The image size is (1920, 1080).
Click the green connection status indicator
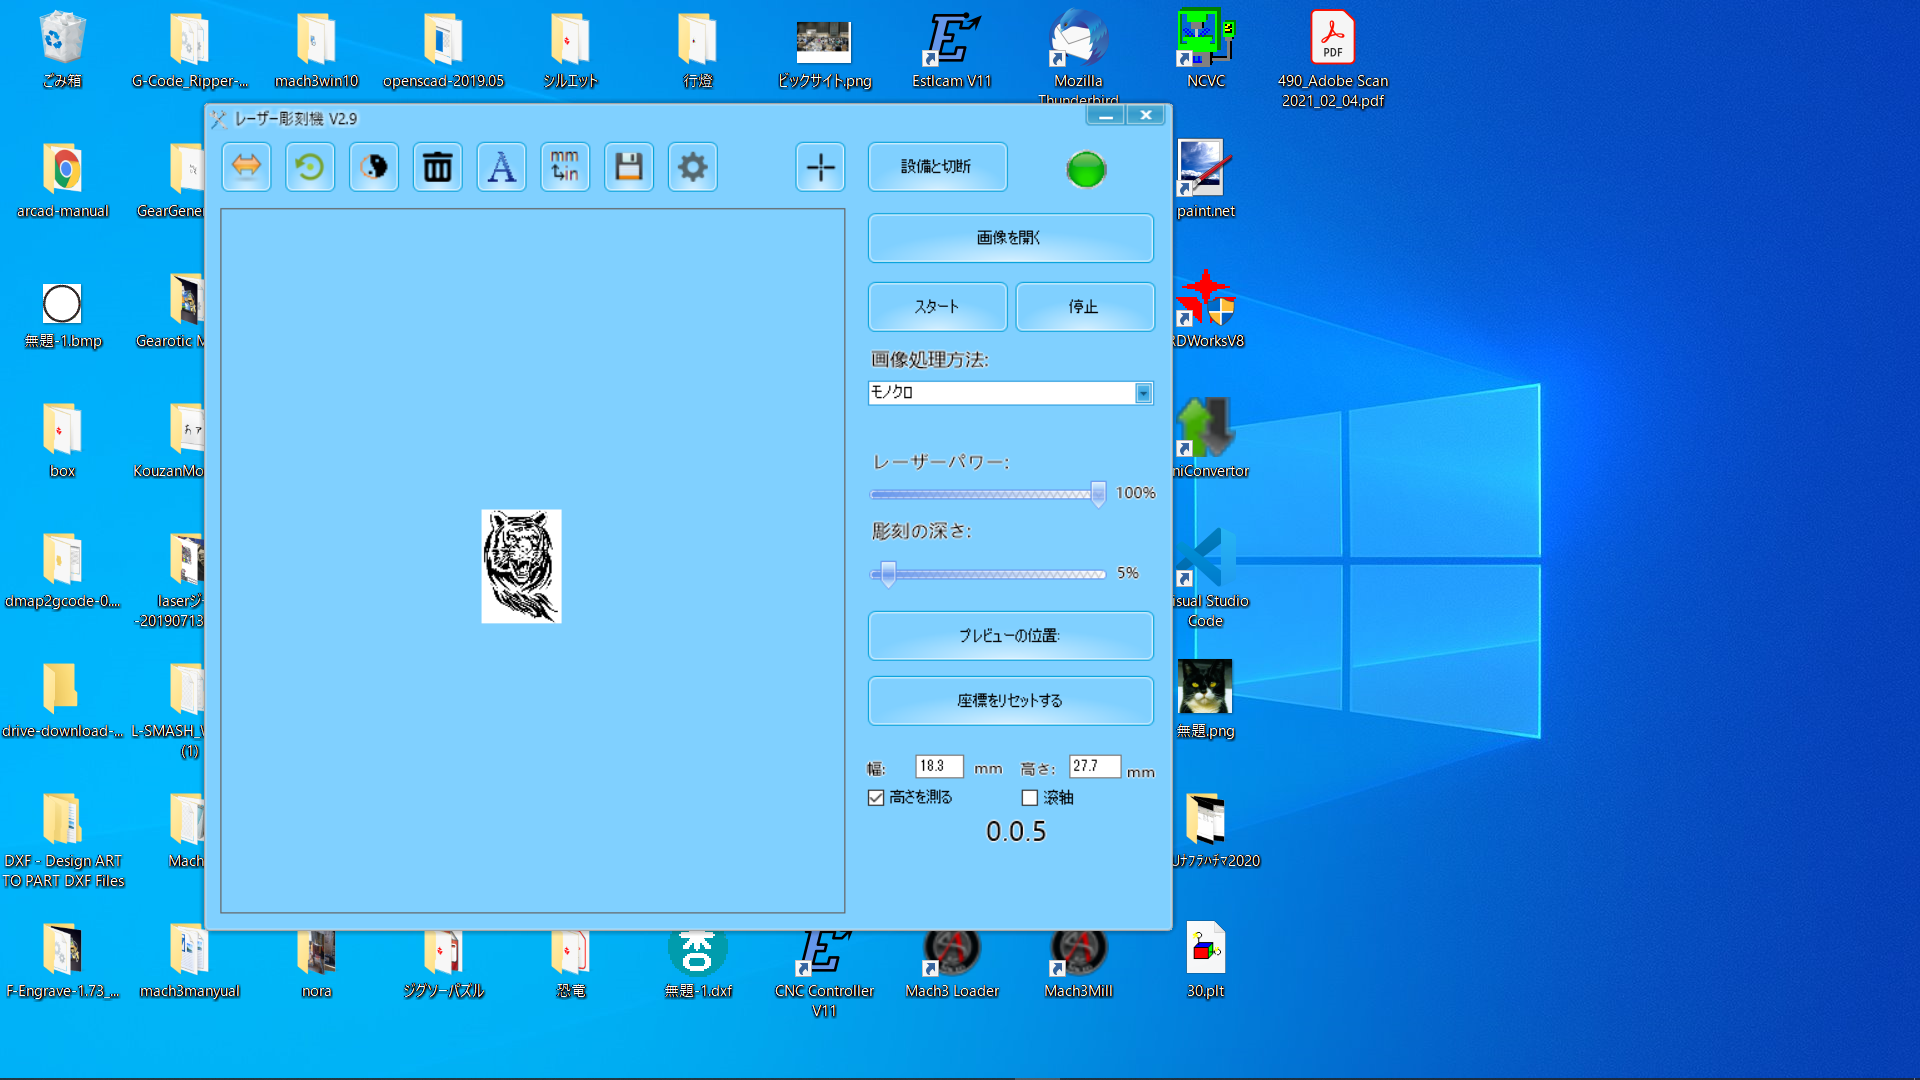[1086, 169]
